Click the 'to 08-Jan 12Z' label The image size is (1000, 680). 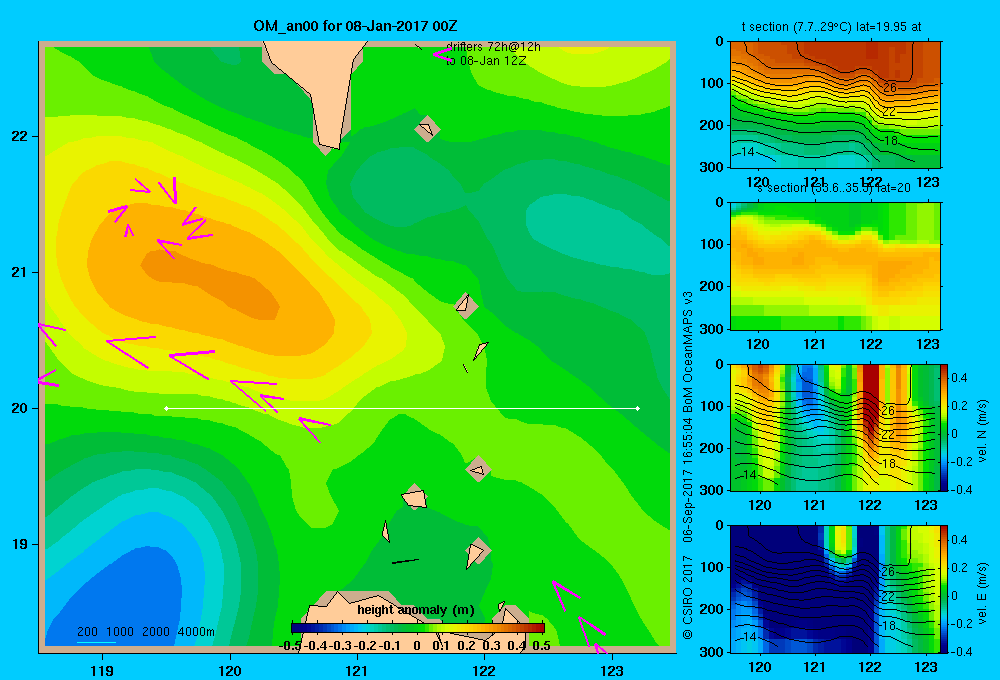pos(486,61)
